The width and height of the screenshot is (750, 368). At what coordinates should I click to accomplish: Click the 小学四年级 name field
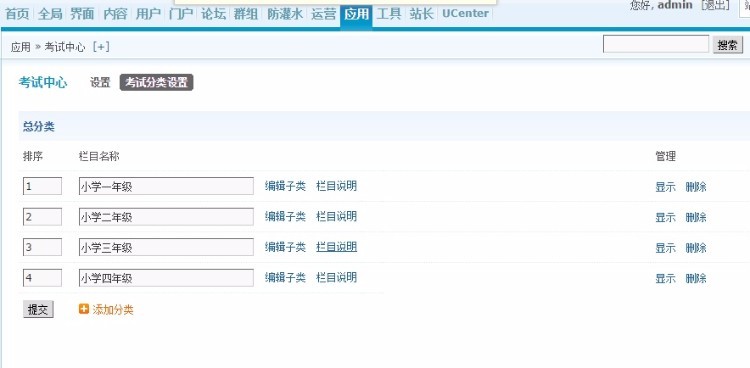[x=166, y=278]
